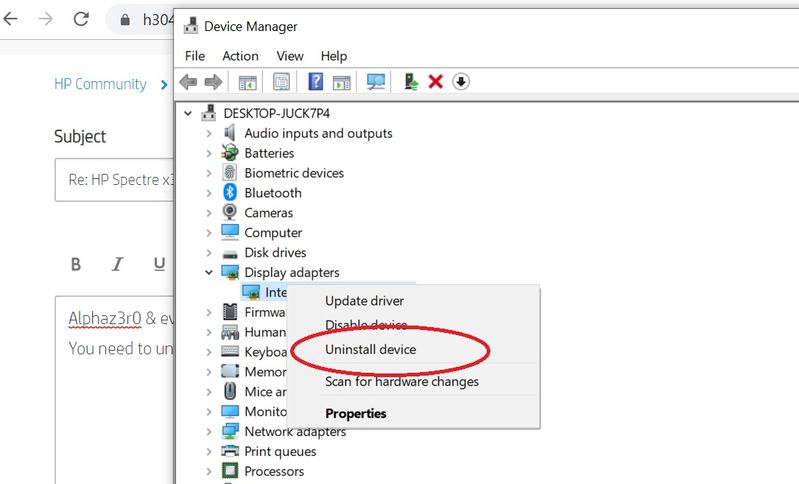Expand Audio inputs and outputs category
This screenshot has width=799, height=484.
pyautogui.click(x=208, y=133)
